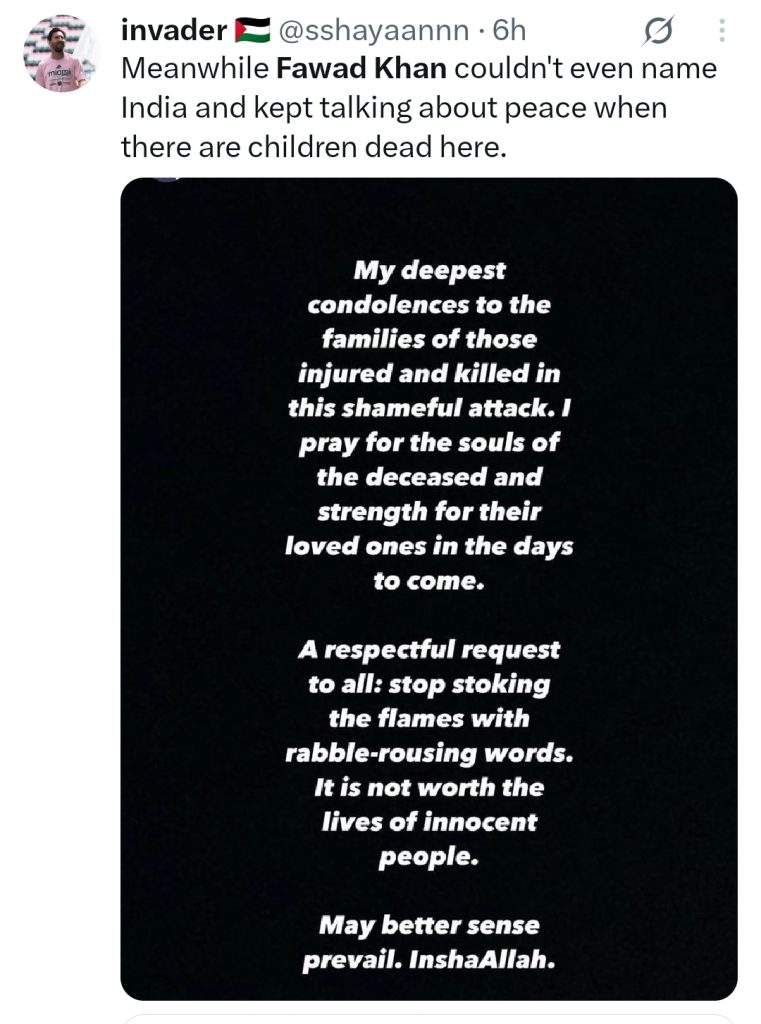Click the invader profile avatar
The image size is (761, 1024).
coord(61,54)
